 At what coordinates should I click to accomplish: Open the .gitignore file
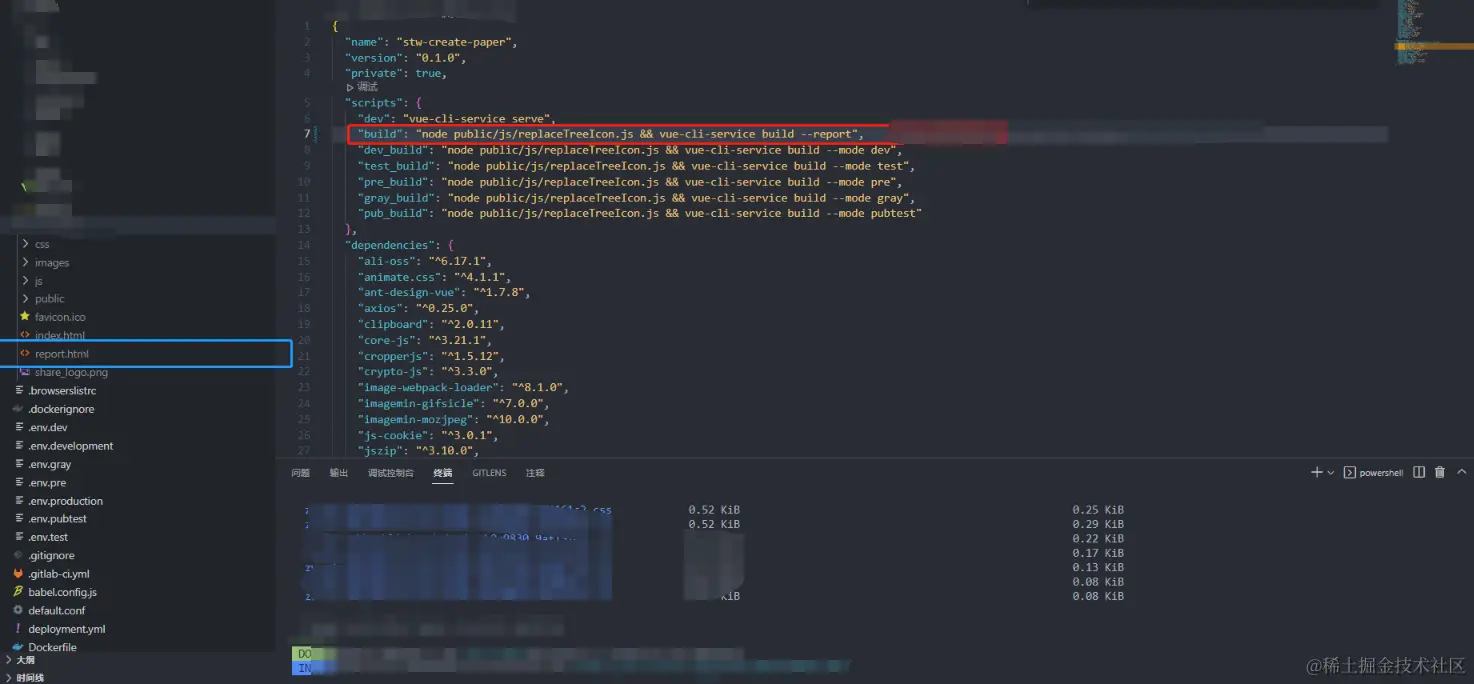50,556
